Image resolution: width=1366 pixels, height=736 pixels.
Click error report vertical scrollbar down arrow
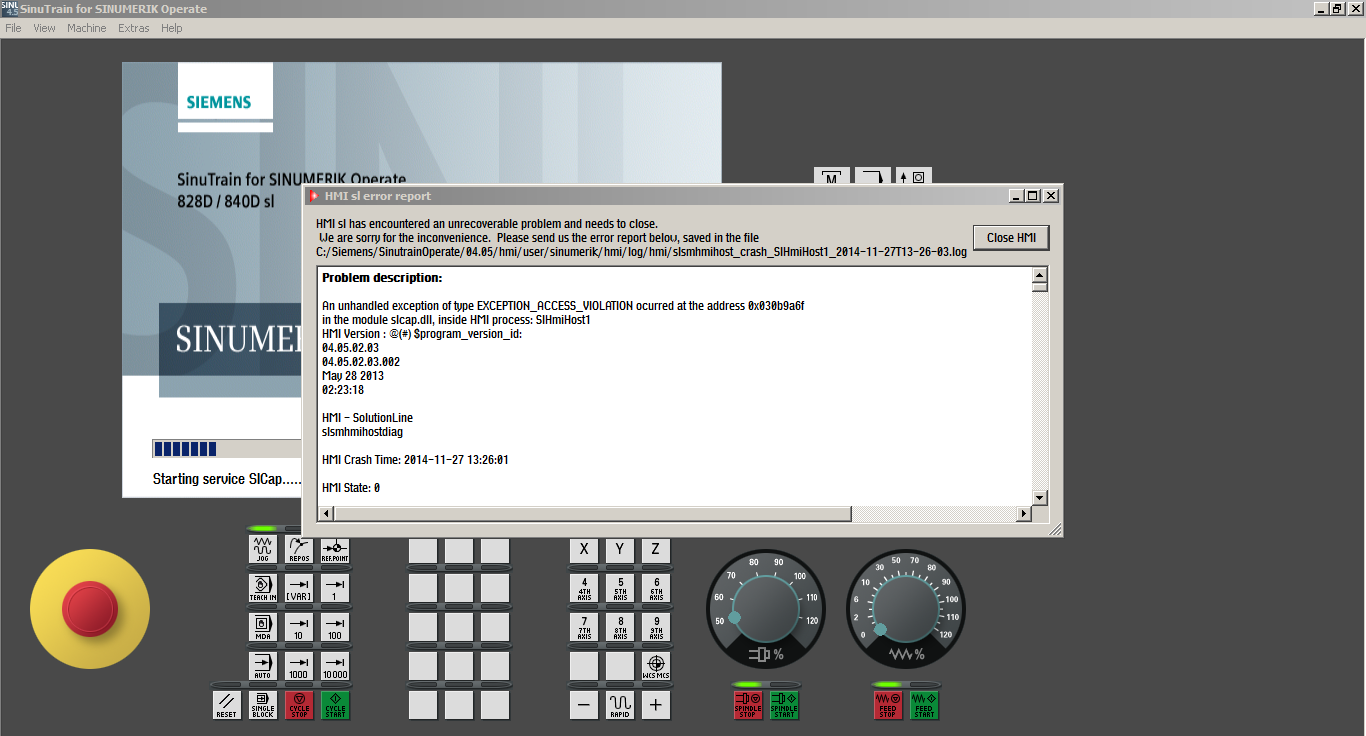click(1039, 497)
